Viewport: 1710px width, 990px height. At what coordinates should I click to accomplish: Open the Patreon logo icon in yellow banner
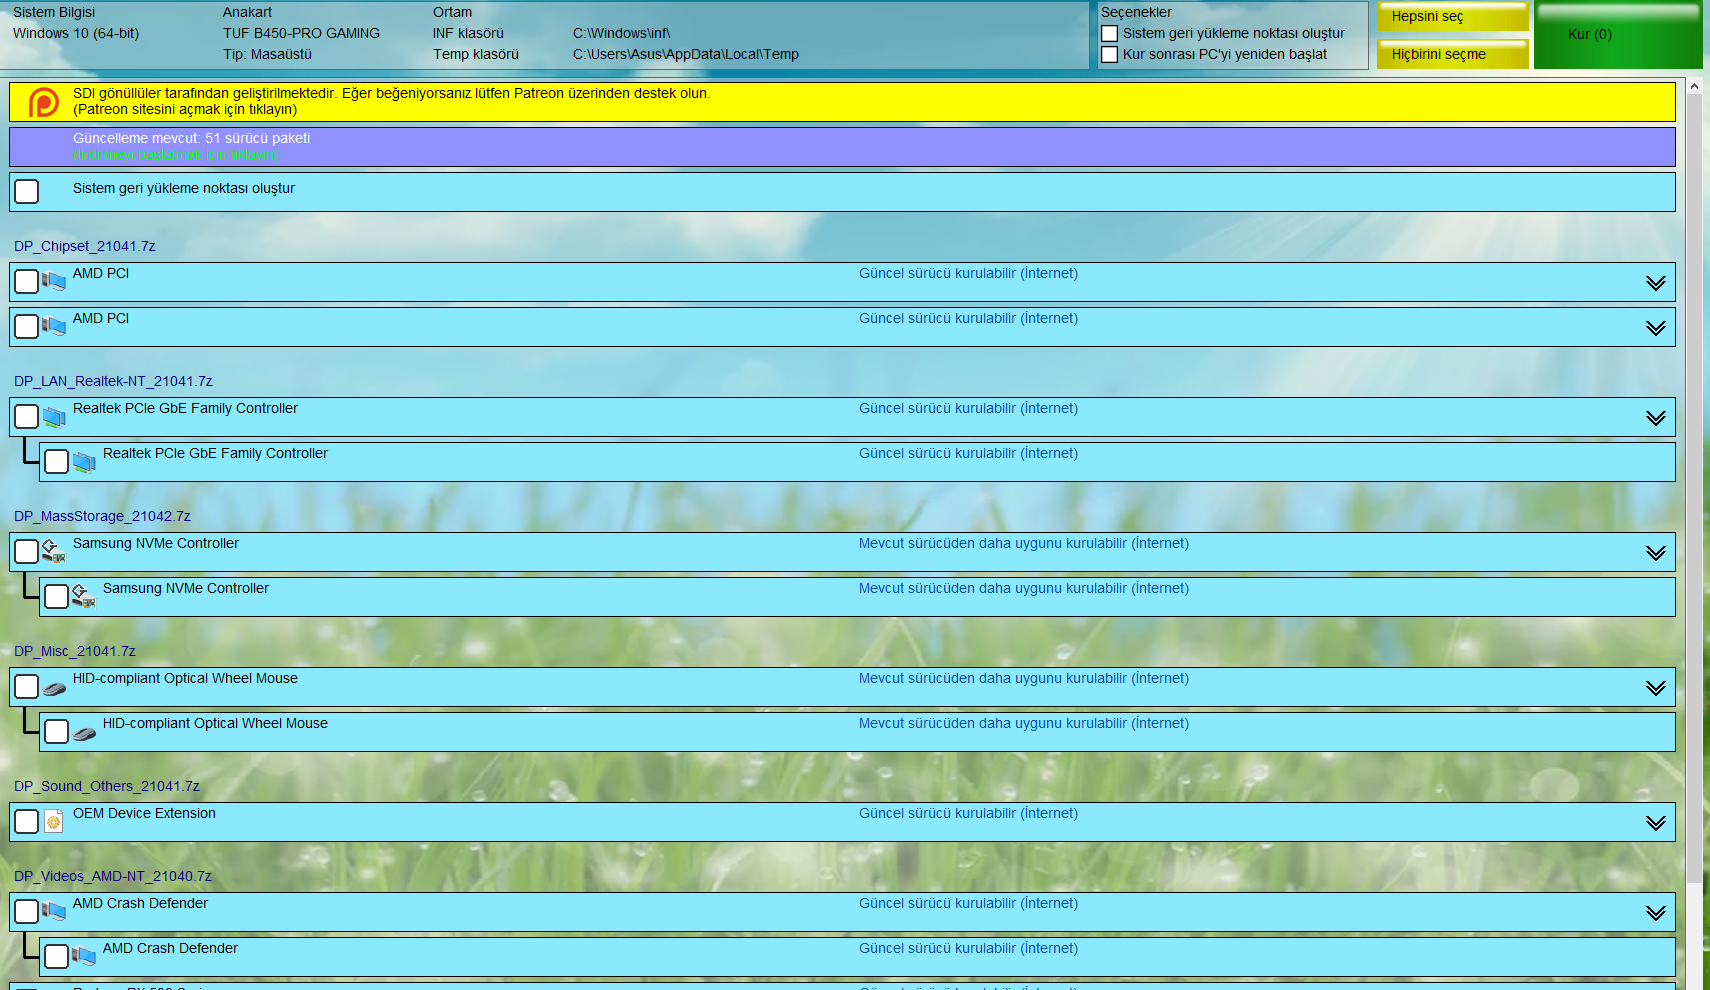click(x=44, y=102)
